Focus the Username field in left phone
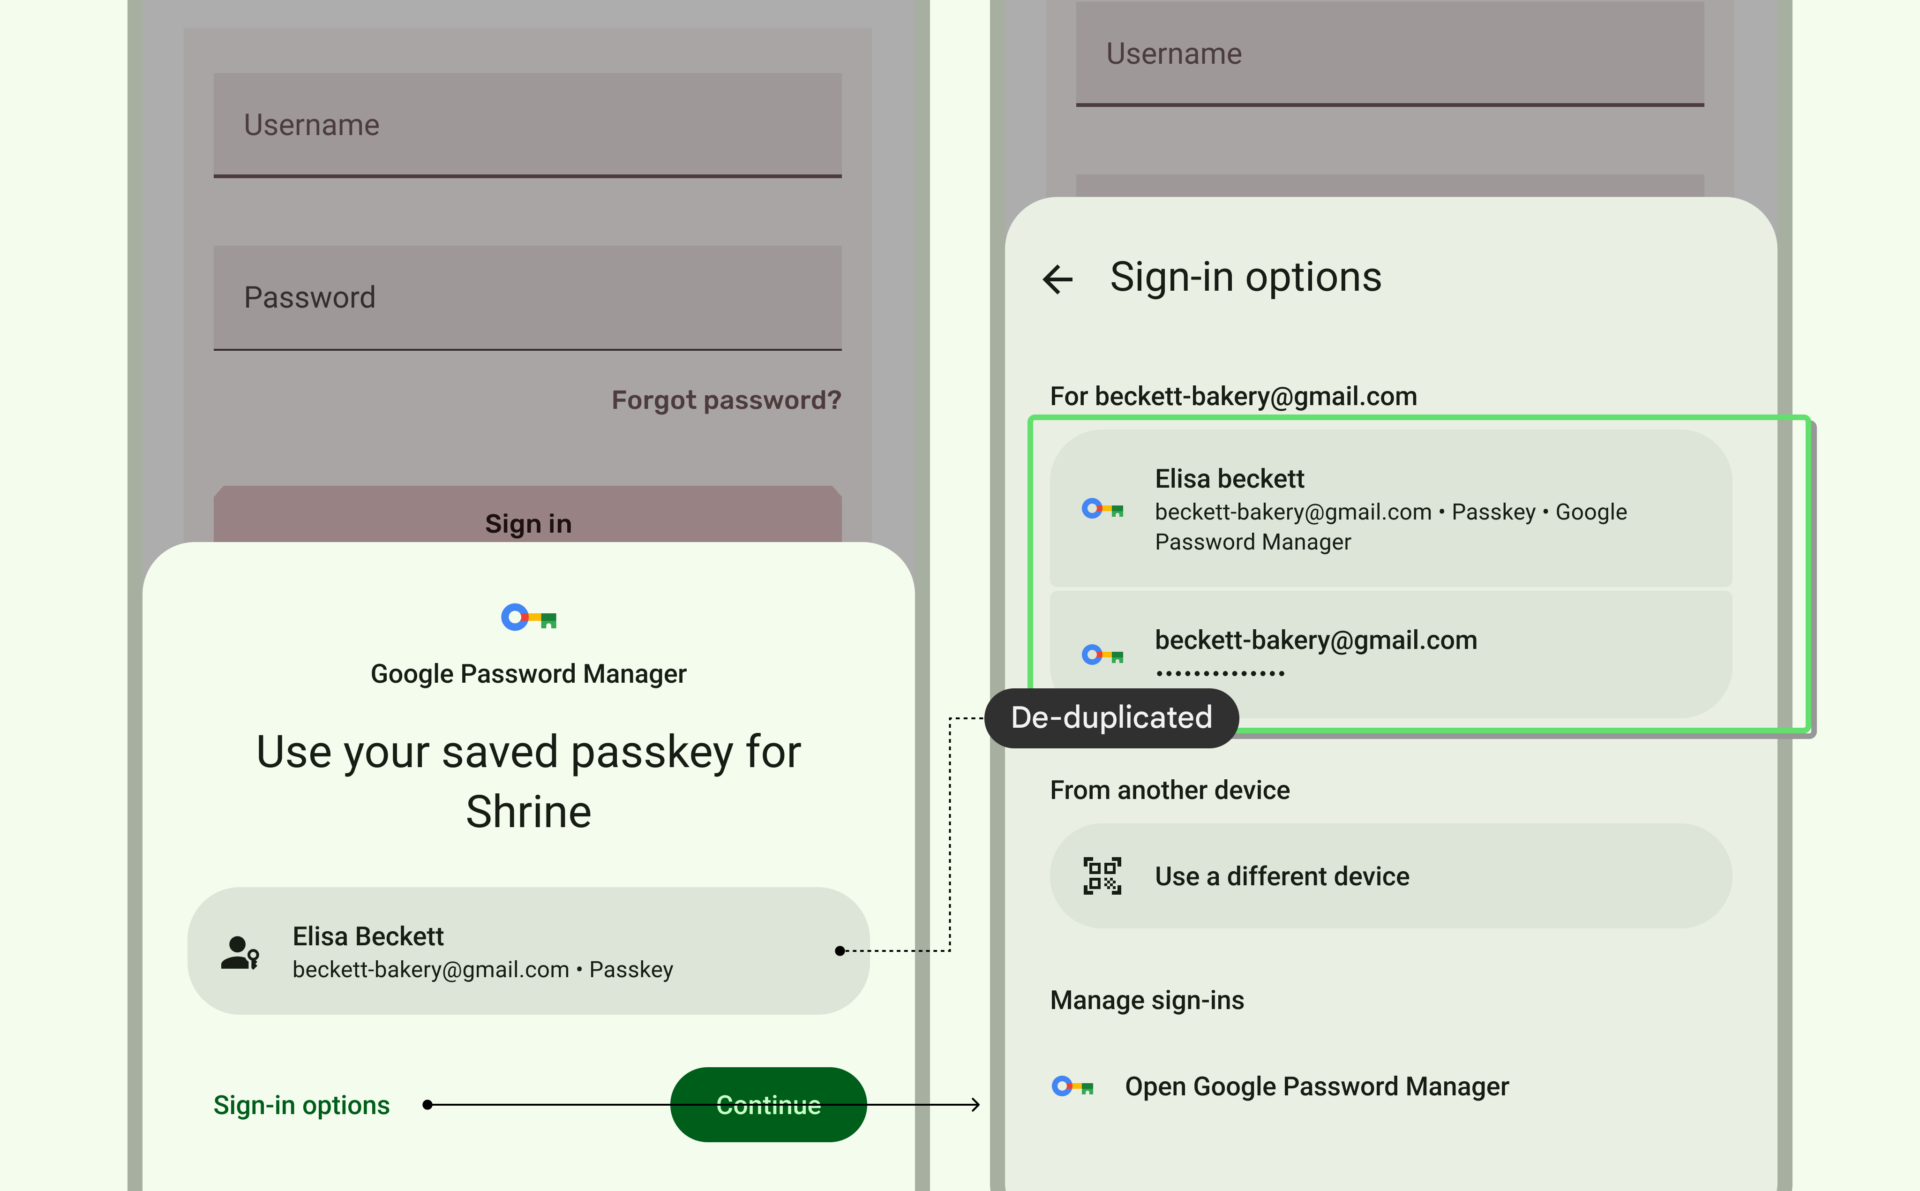 coord(527,125)
